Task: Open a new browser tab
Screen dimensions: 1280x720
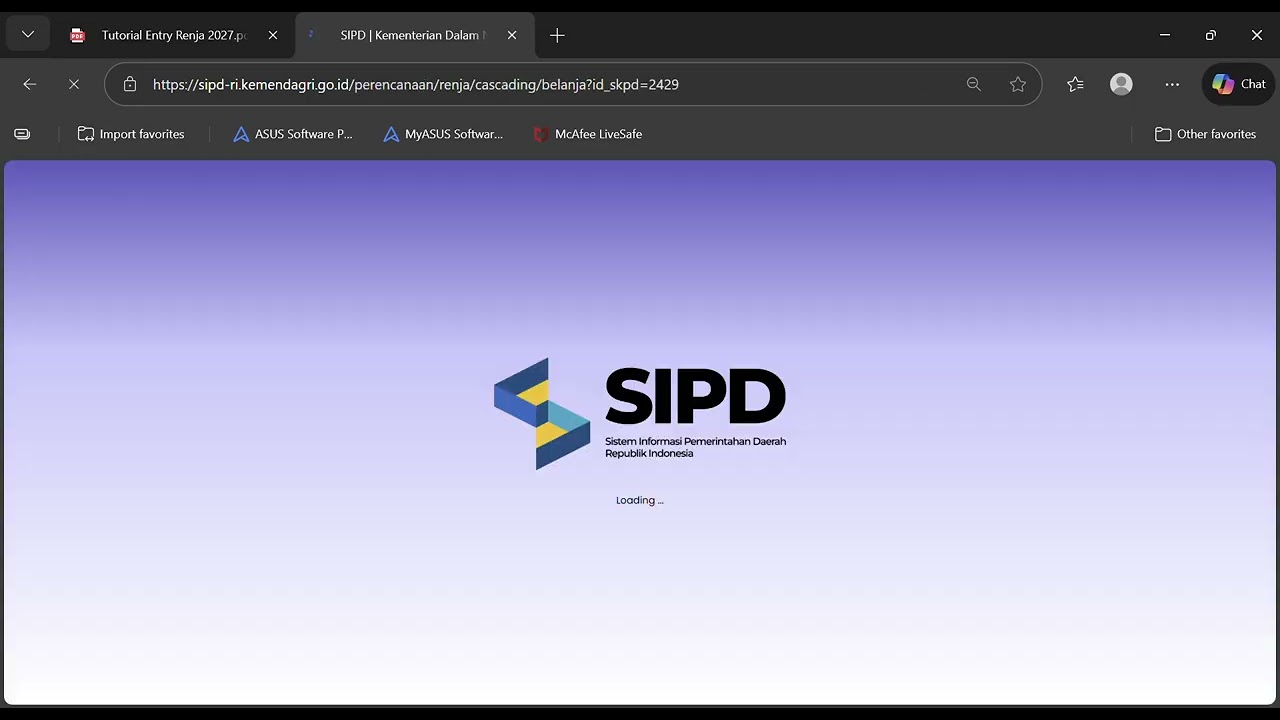Action: point(557,35)
